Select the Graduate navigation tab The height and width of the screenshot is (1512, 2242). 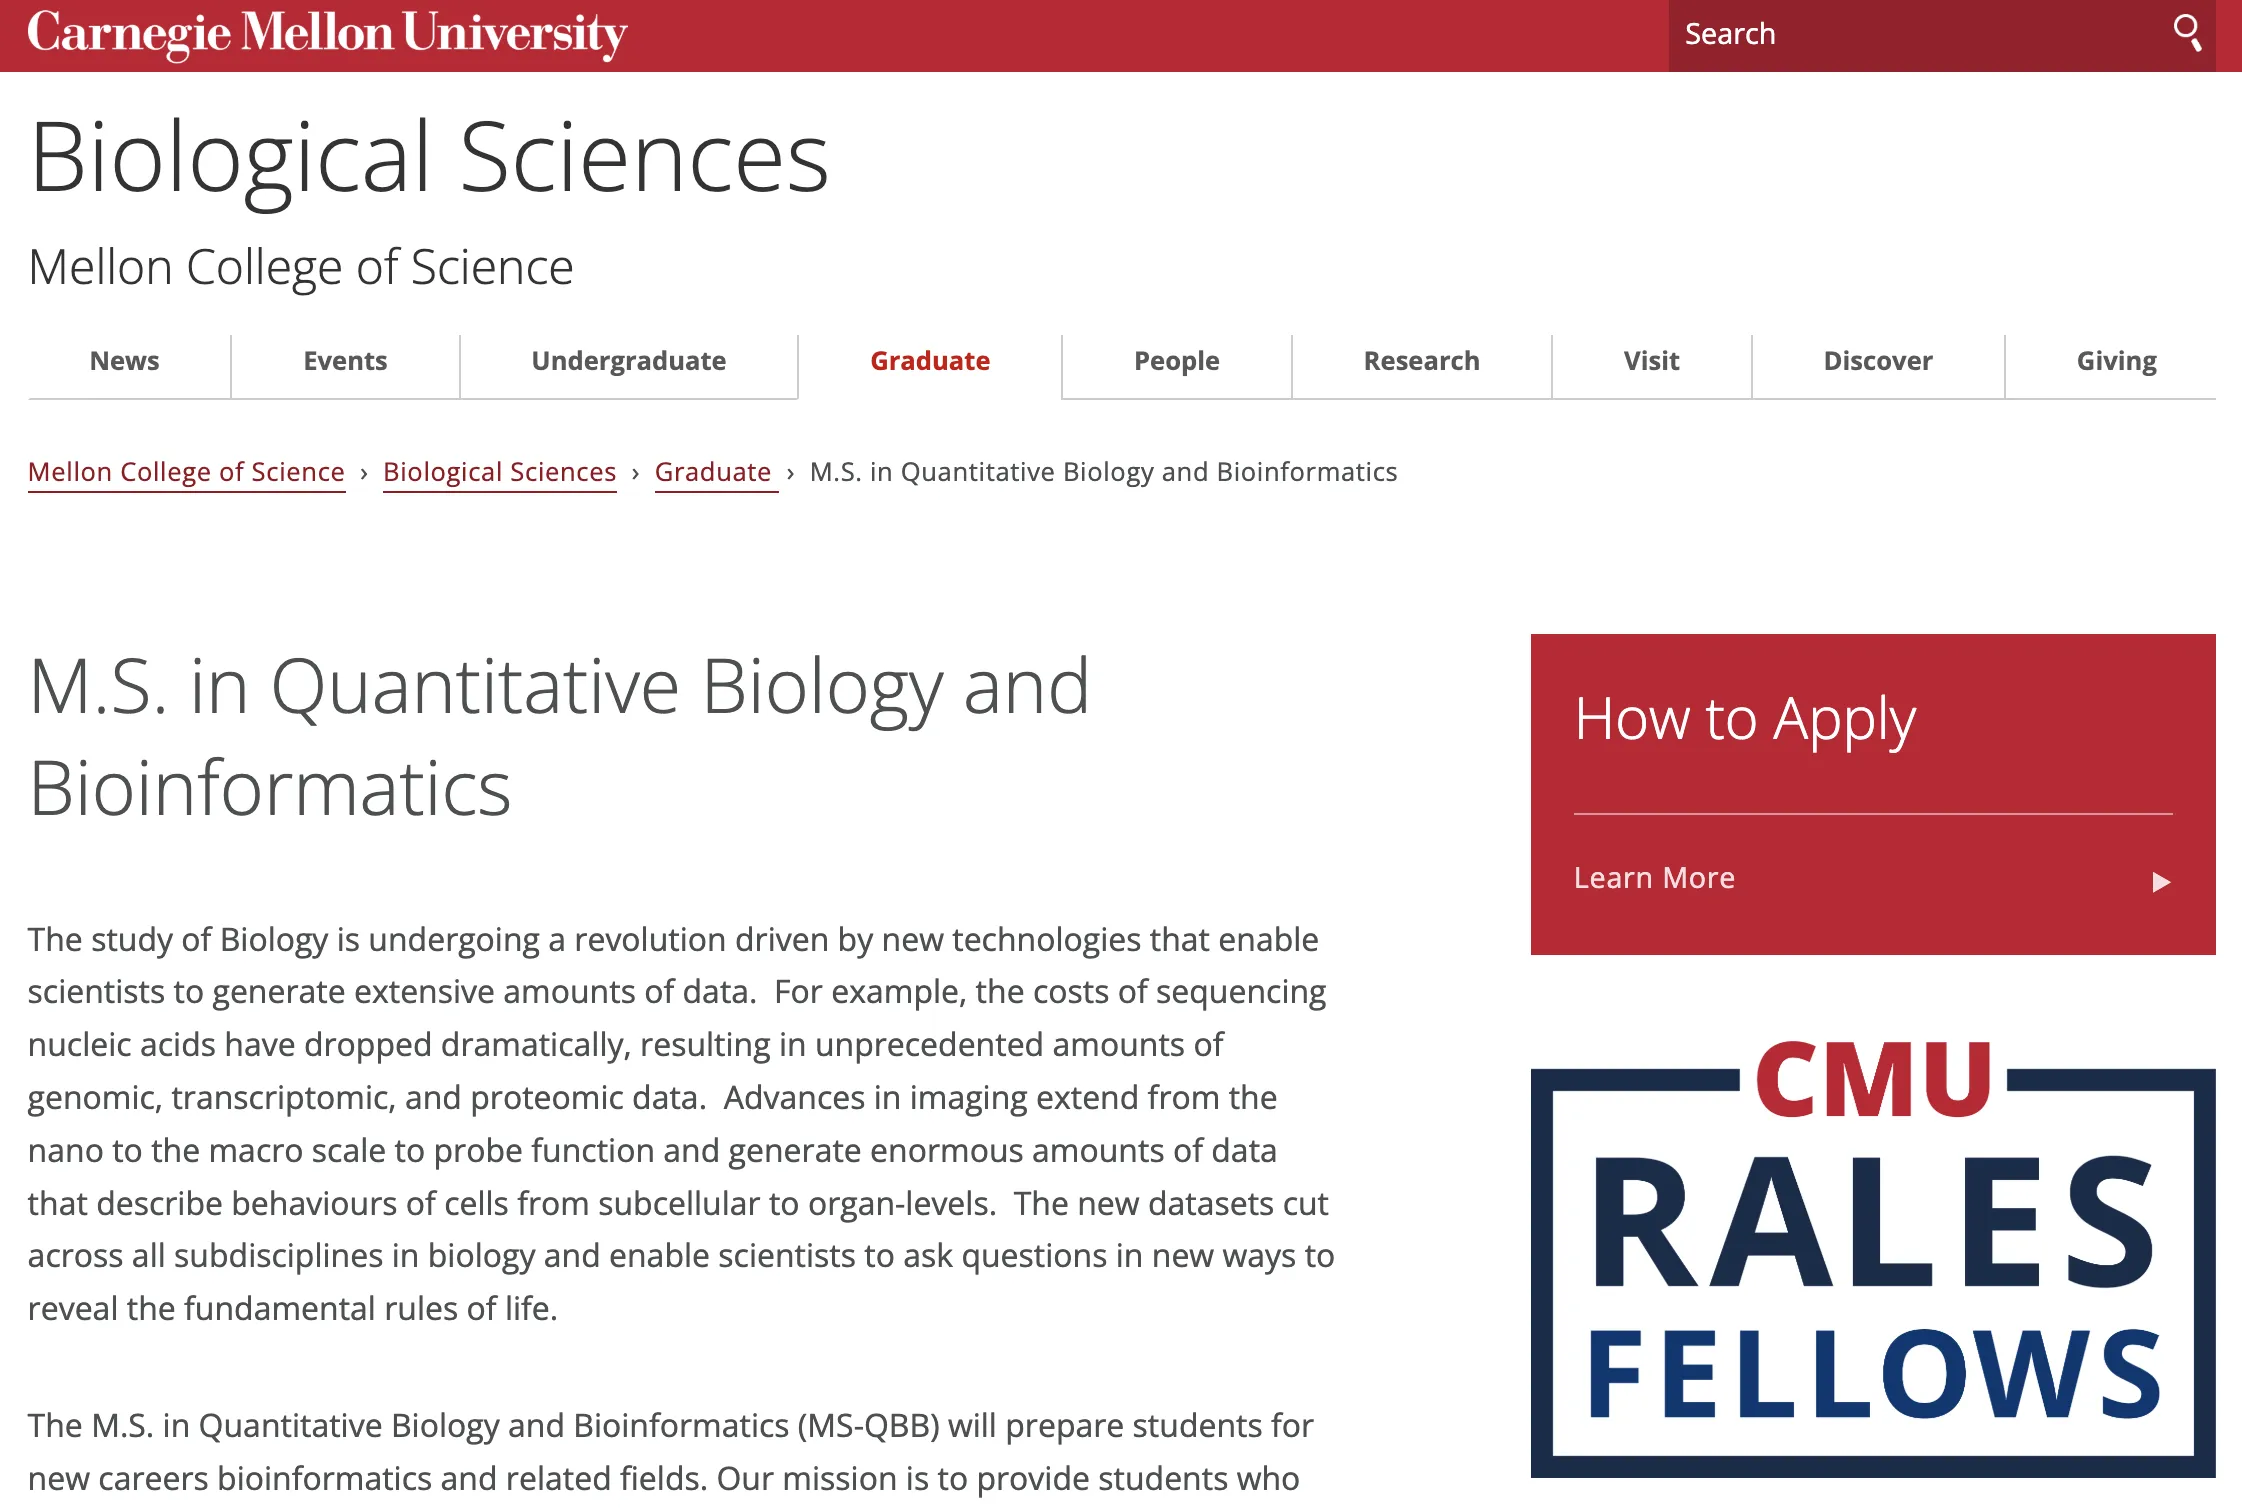tap(930, 361)
